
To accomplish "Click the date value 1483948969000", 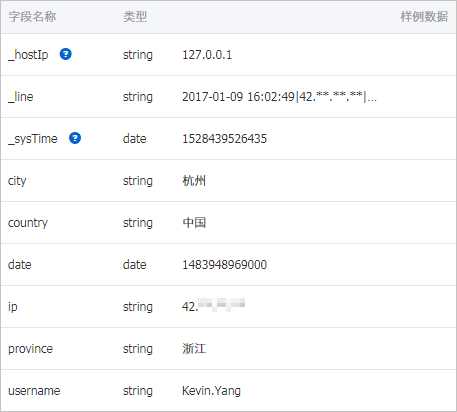I will 225,265.
